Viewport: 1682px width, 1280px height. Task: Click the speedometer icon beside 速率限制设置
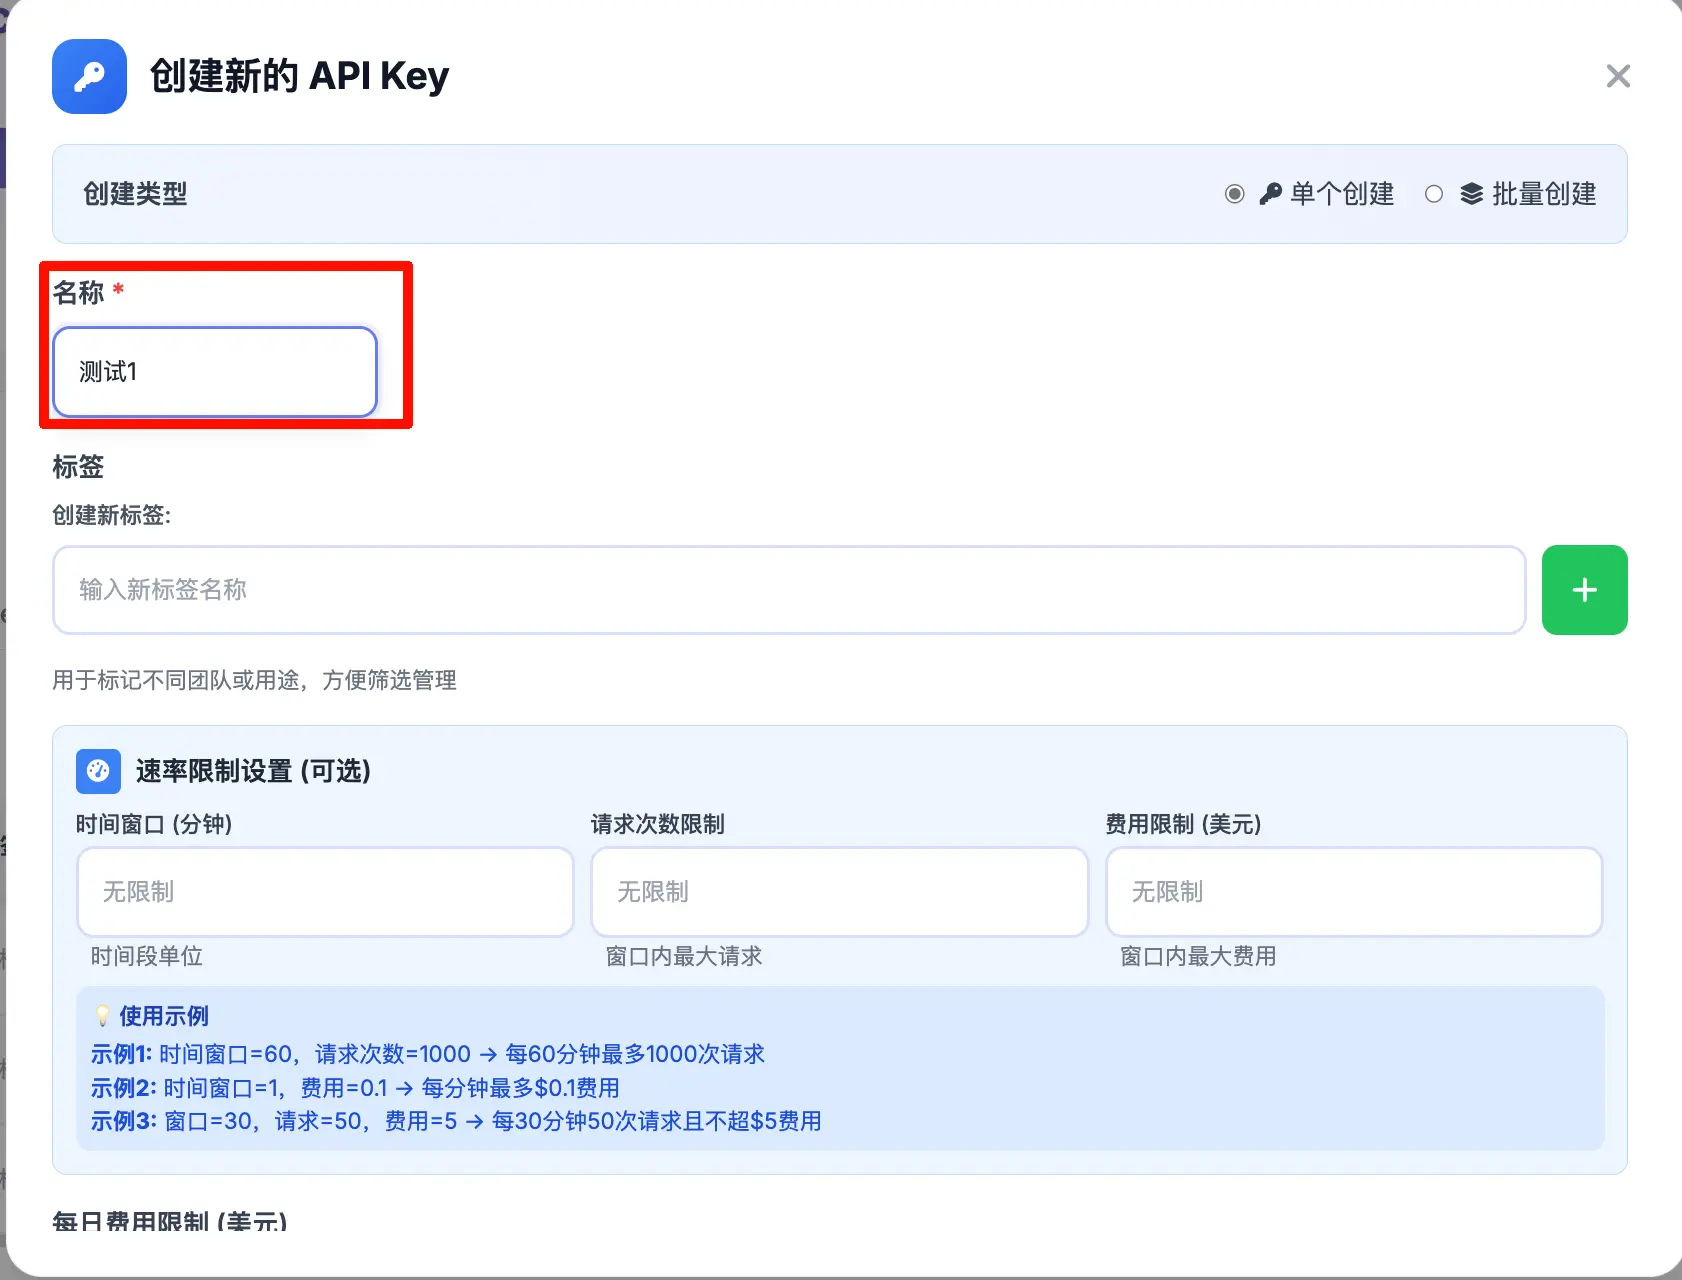tap(98, 771)
